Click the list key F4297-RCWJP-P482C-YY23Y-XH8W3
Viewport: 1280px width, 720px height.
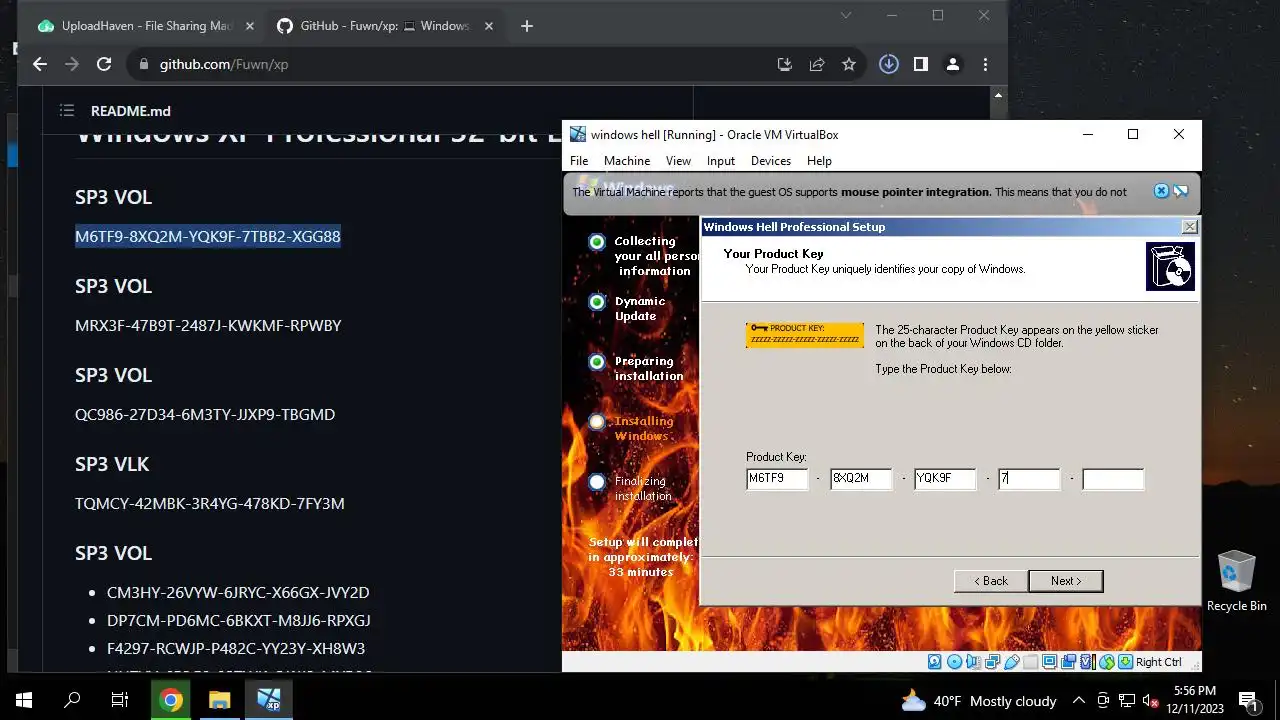coord(236,649)
